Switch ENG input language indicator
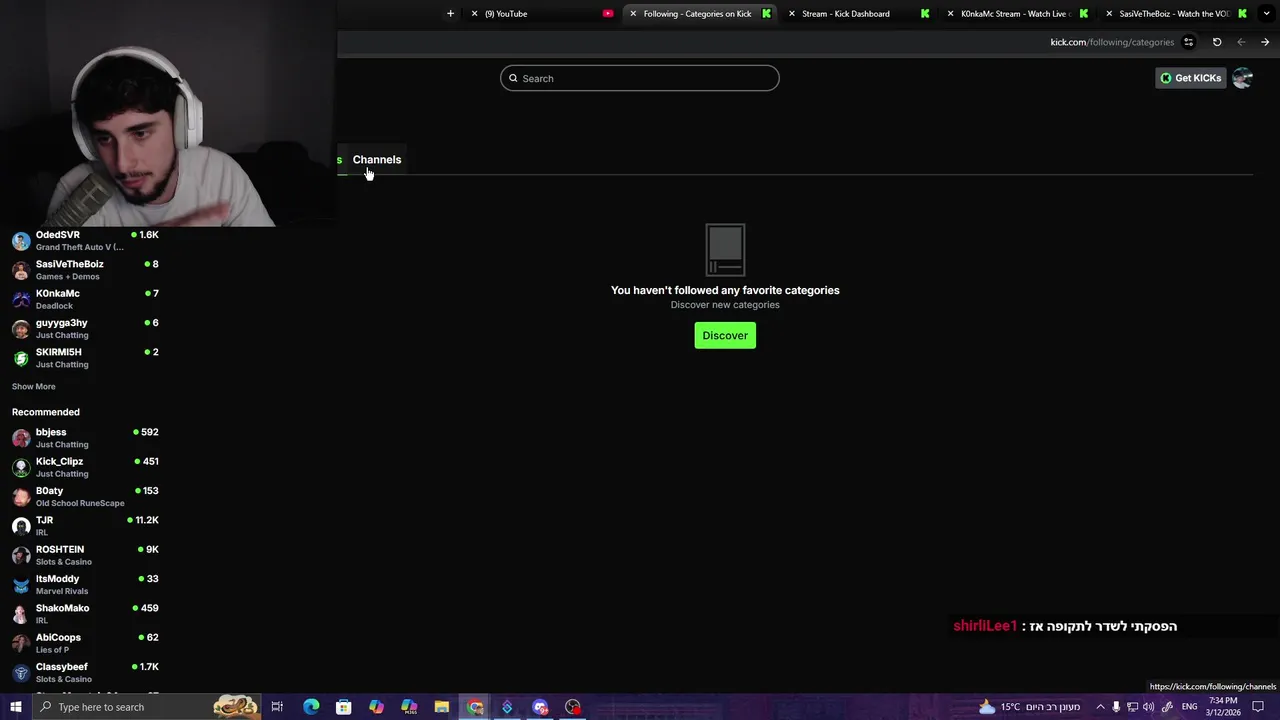The image size is (1280, 720). click(x=1190, y=707)
